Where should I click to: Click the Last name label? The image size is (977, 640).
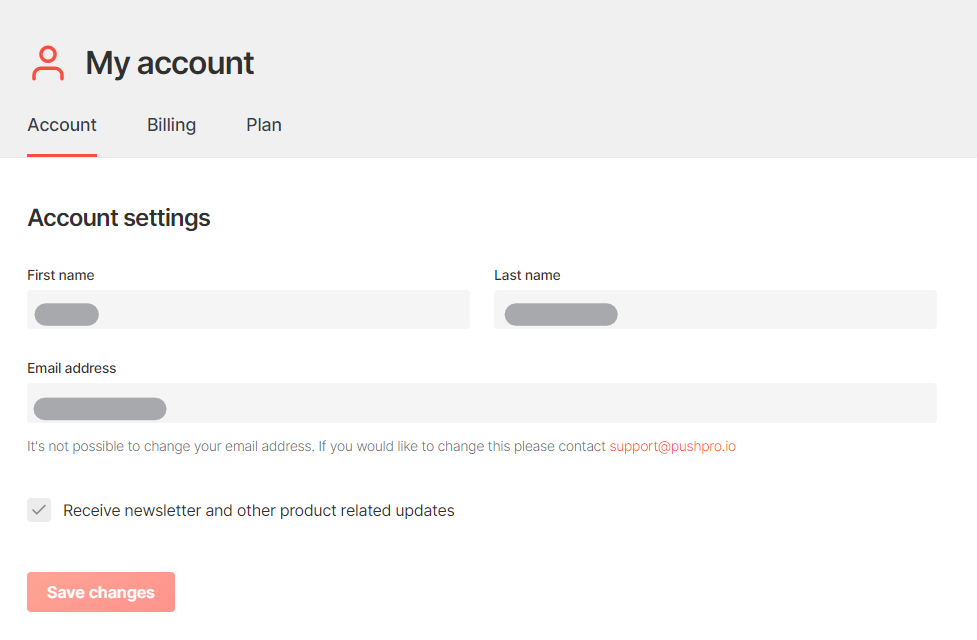[x=527, y=275]
